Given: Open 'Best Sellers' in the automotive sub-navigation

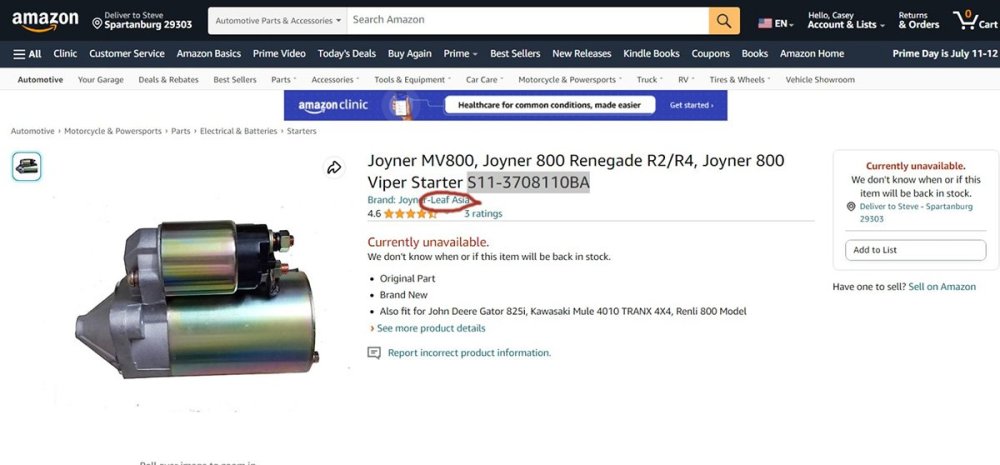Looking at the screenshot, I should (x=235, y=80).
